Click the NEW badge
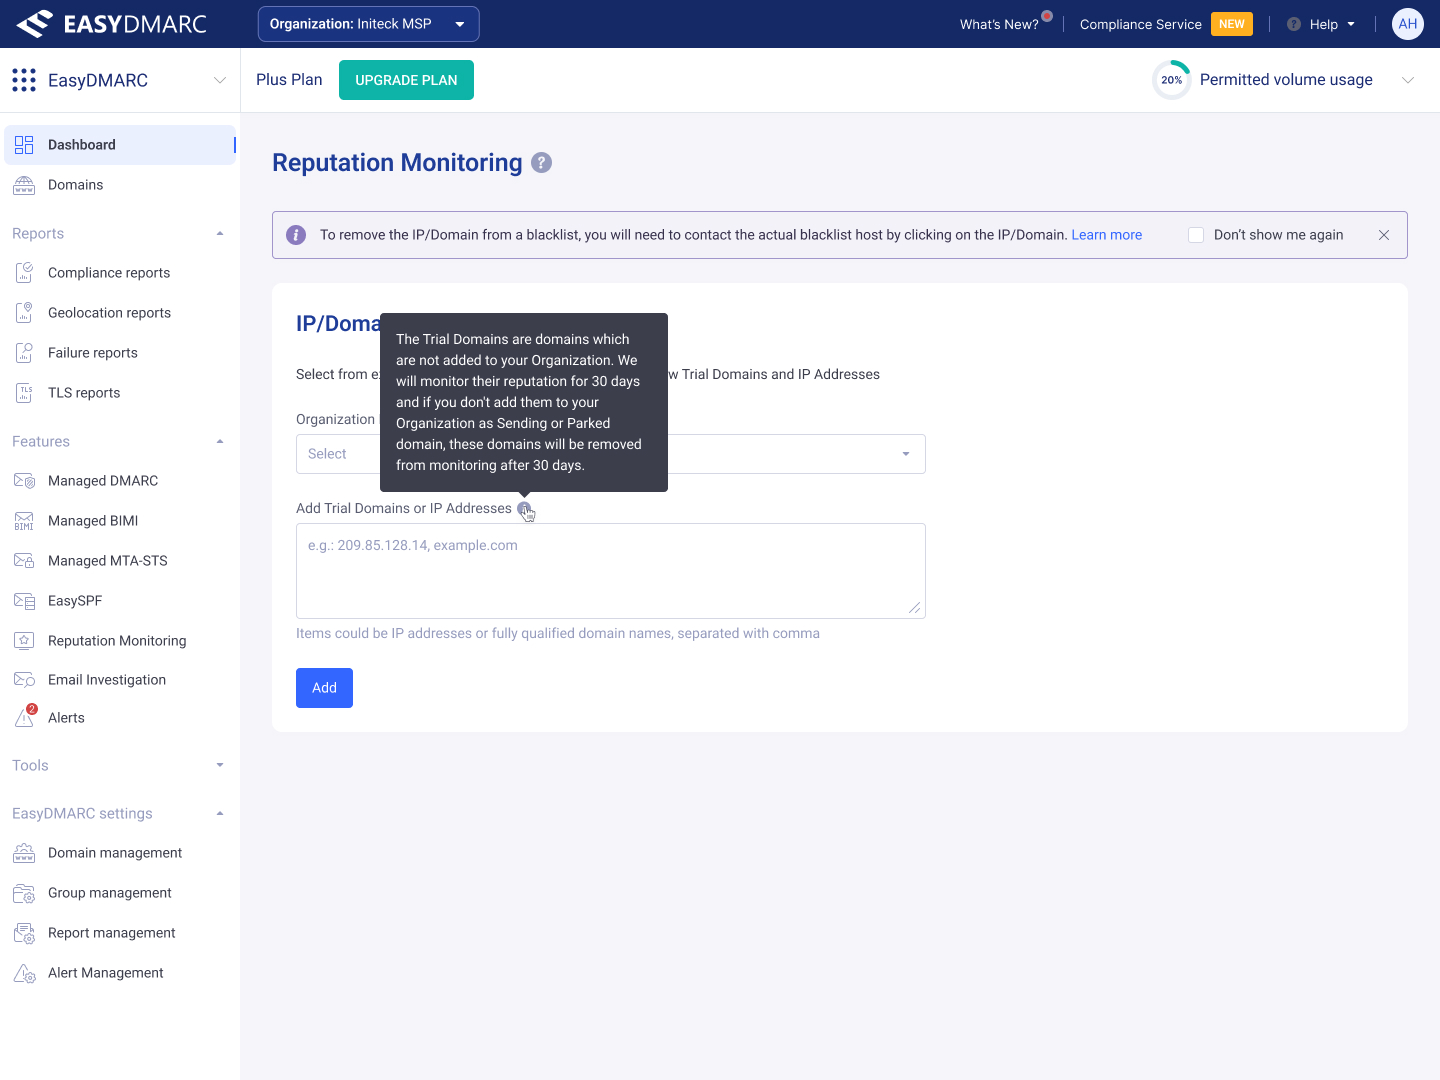 pyautogui.click(x=1232, y=24)
